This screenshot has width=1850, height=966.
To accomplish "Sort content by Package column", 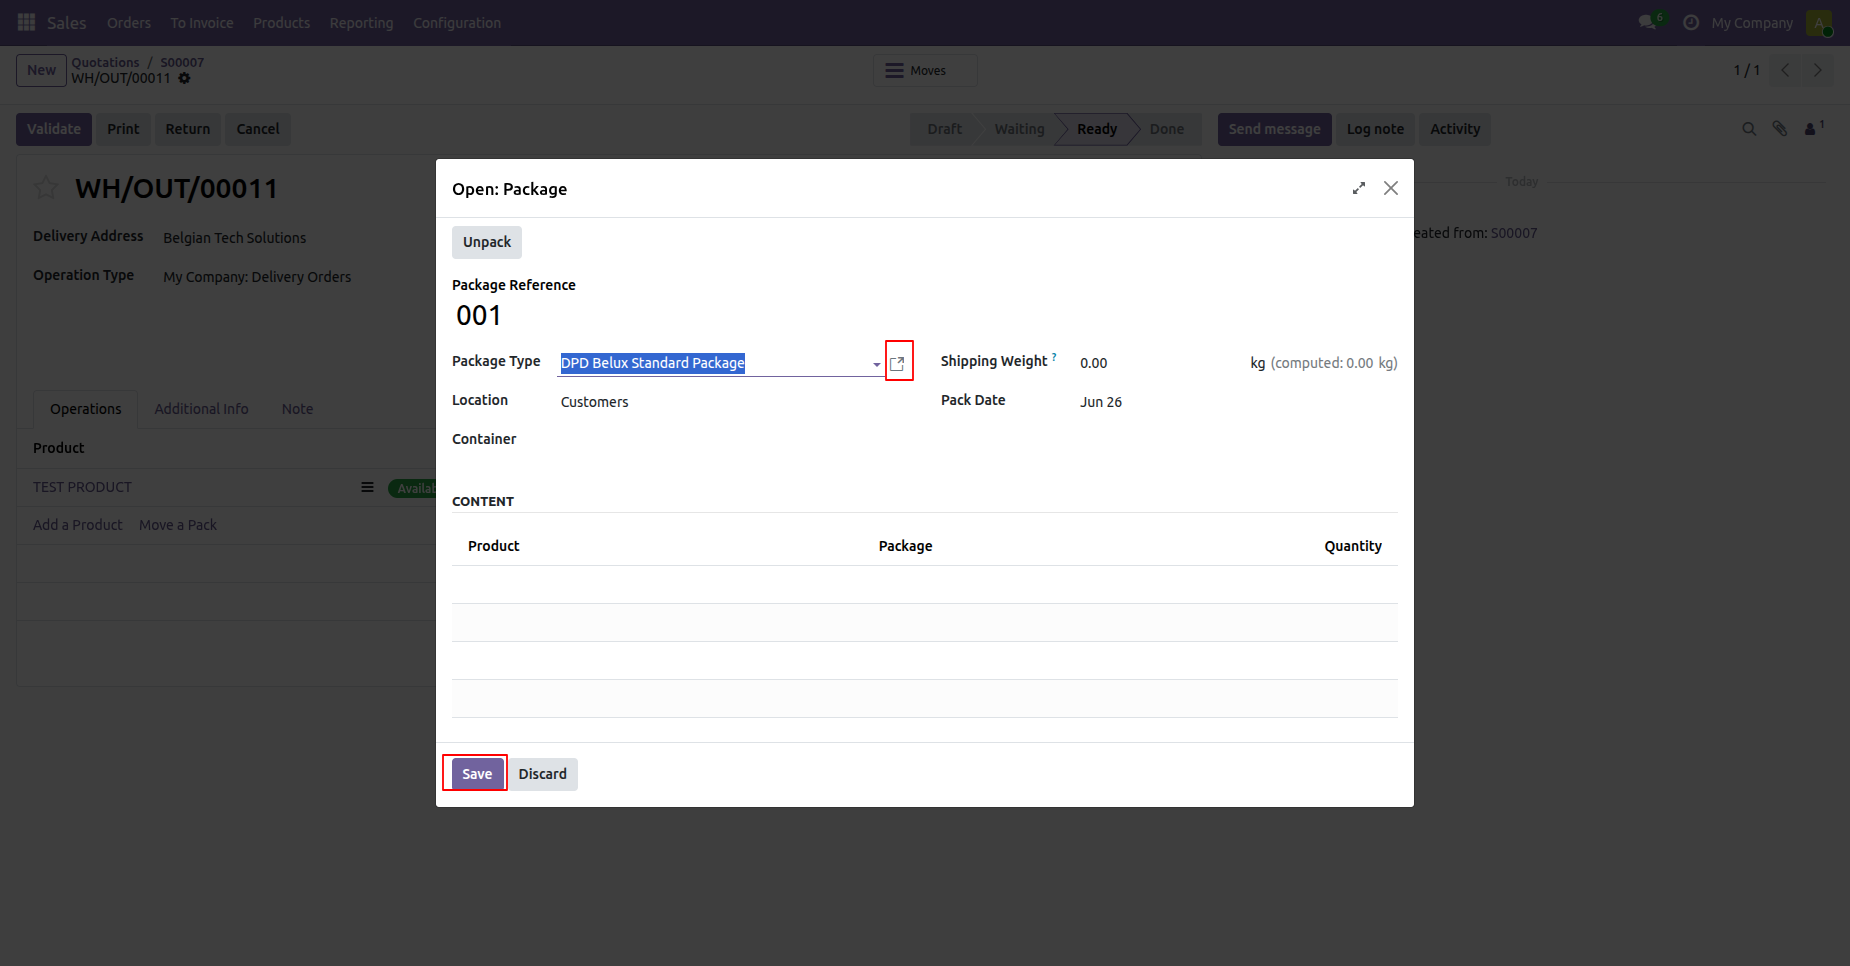I will (x=905, y=546).
